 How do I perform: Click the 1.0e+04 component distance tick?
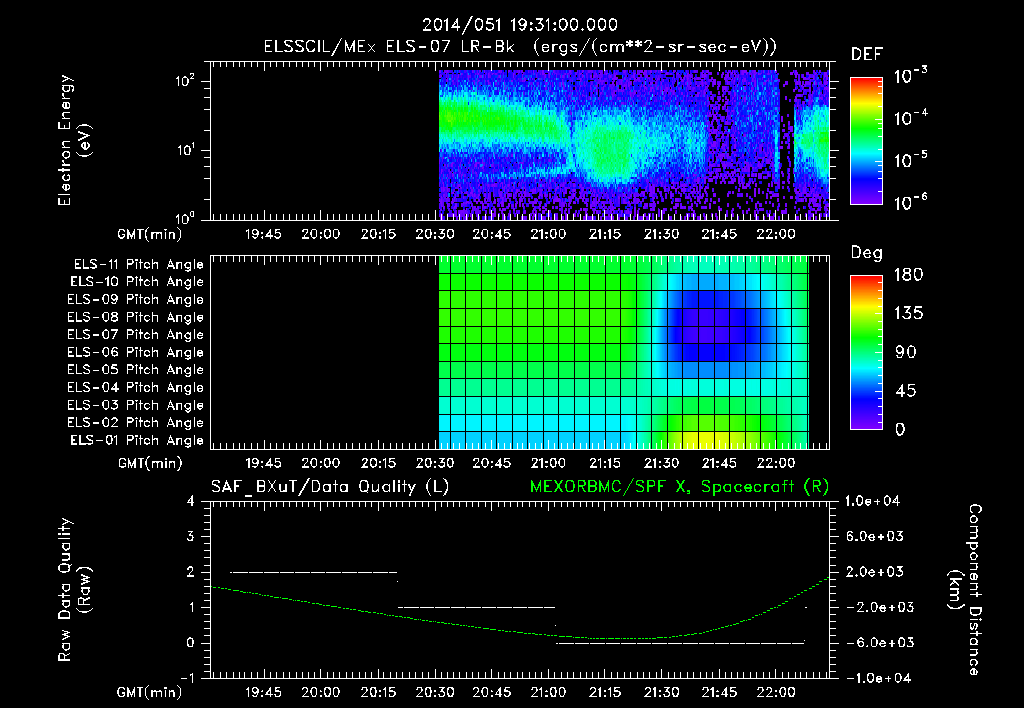tap(872, 502)
